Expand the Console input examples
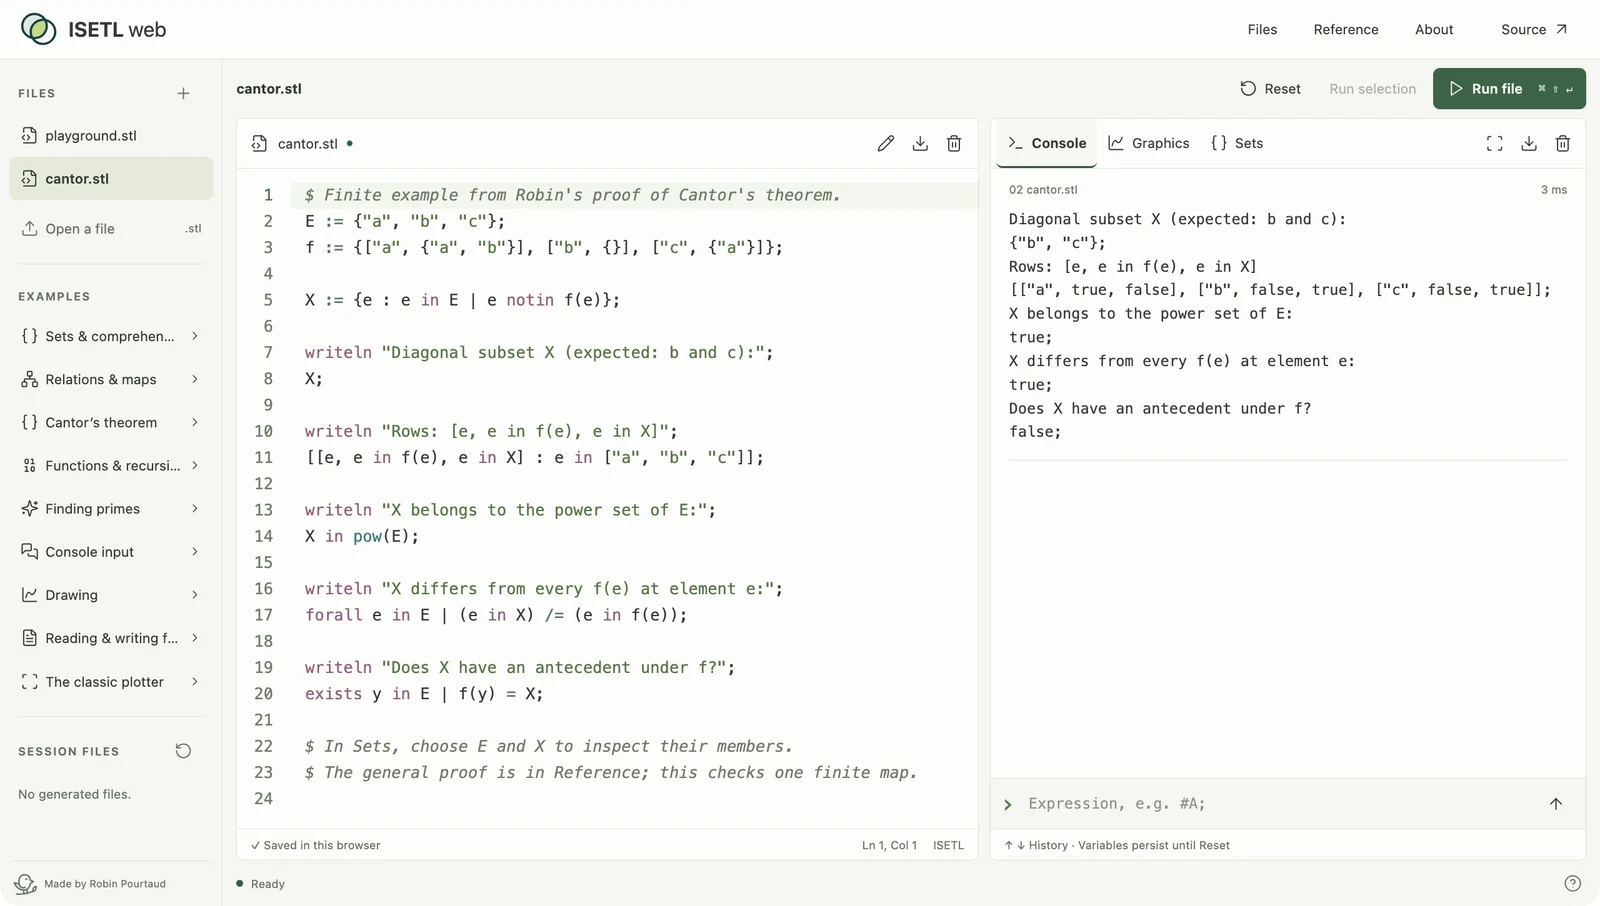Image resolution: width=1600 pixels, height=906 pixels. [x=111, y=551]
